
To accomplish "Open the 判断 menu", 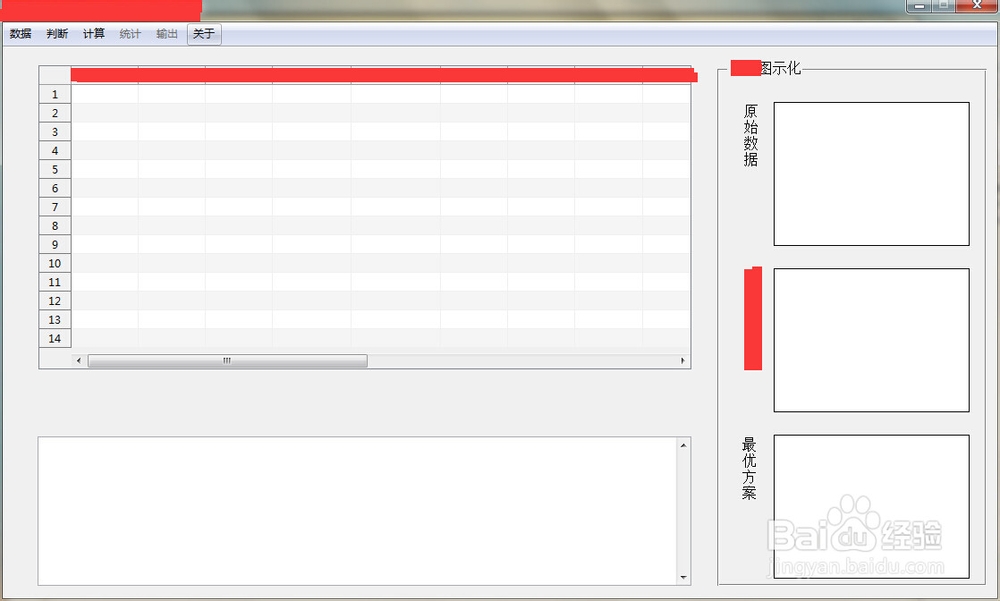I will [57, 34].
